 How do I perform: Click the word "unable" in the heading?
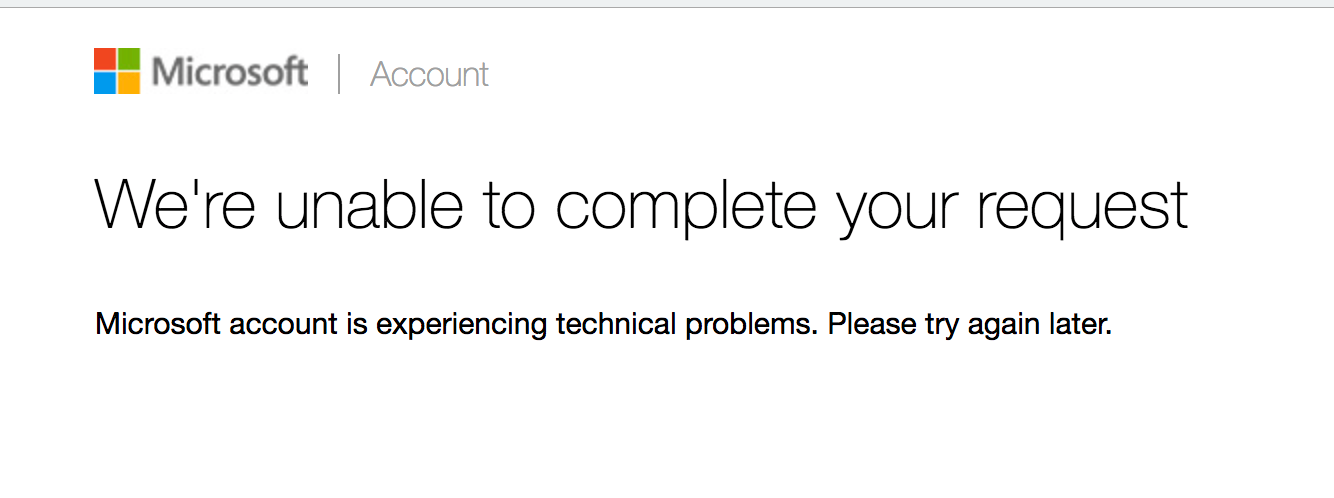tap(369, 204)
